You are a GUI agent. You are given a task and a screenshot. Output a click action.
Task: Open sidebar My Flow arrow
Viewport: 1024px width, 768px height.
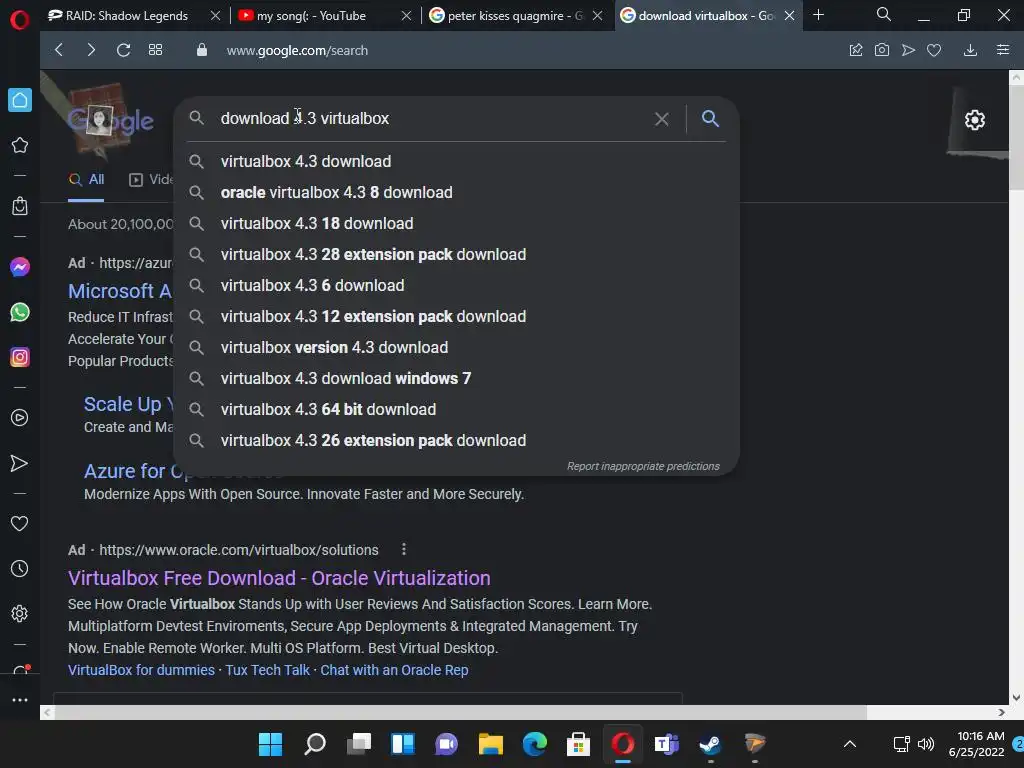coord(20,464)
